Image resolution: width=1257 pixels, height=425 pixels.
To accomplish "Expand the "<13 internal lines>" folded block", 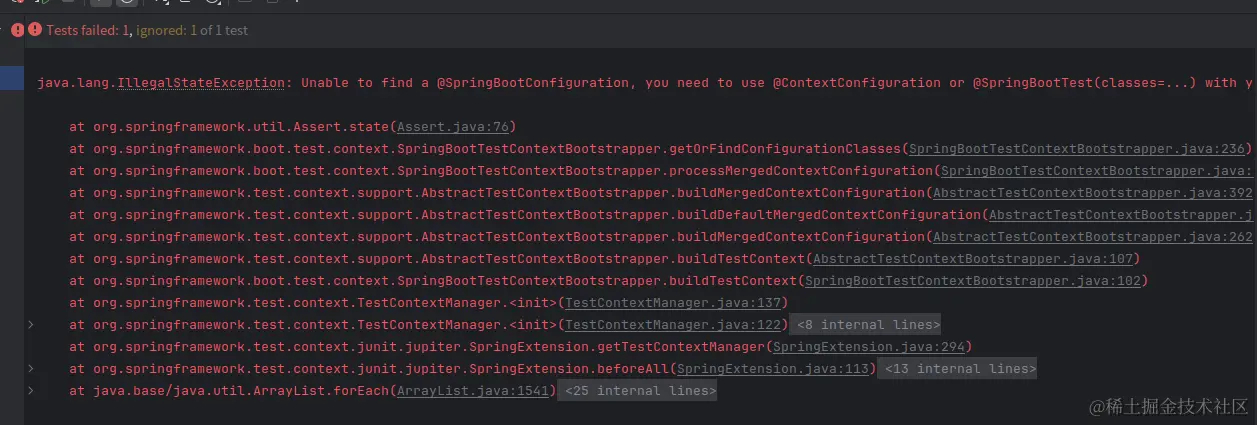I will click(x=956, y=369).
